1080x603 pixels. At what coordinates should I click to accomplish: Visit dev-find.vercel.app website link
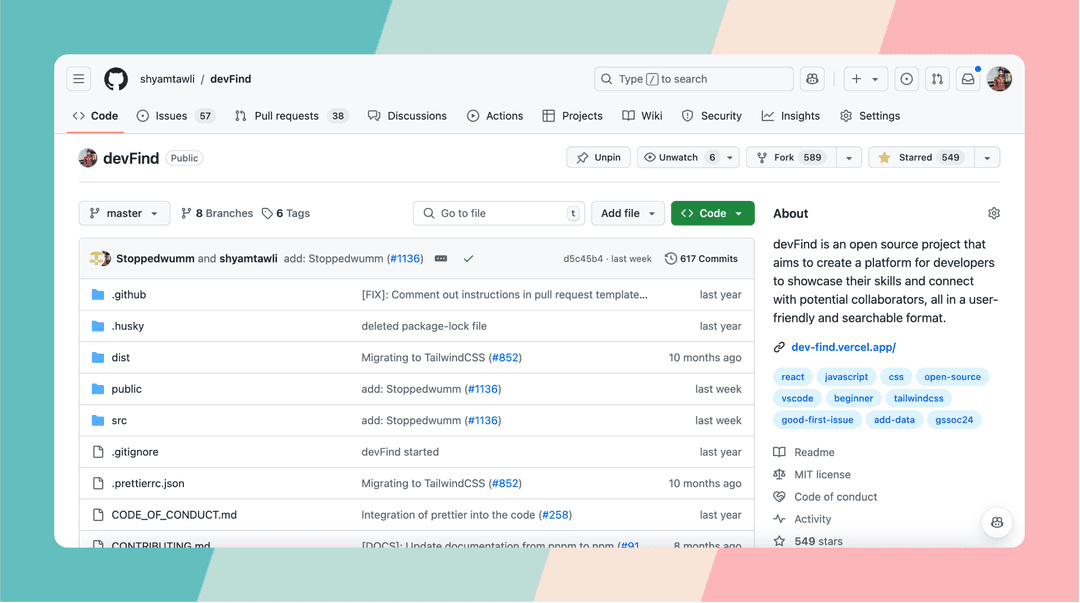[x=843, y=347]
